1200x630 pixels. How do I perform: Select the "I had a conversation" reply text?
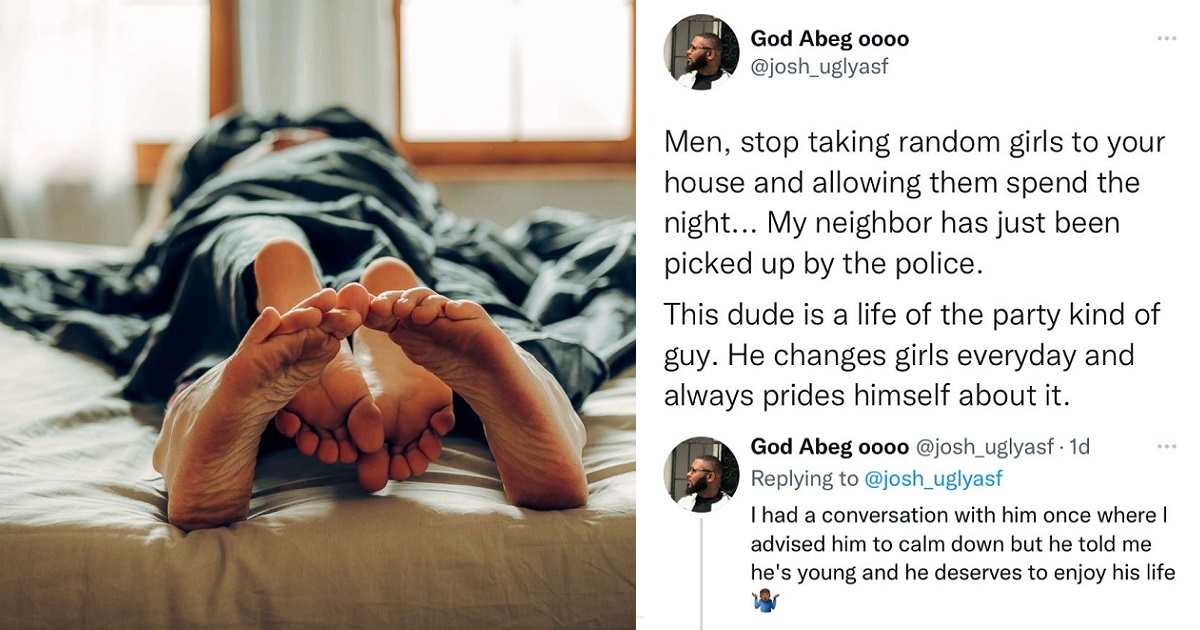962,546
